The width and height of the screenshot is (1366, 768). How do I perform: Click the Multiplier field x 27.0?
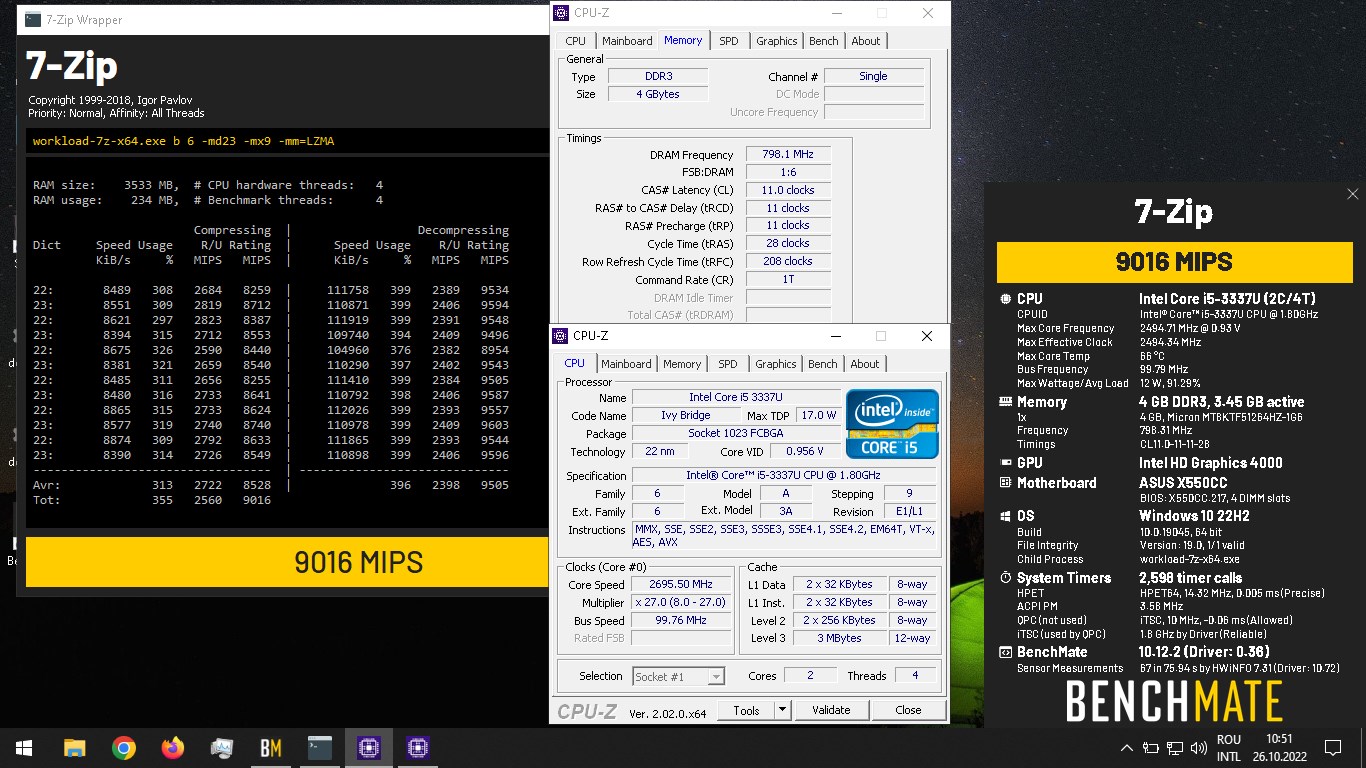pos(682,602)
